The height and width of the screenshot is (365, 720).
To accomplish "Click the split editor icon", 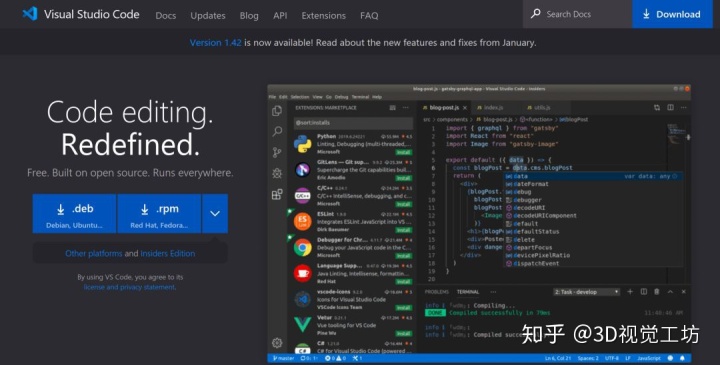I will coord(670,108).
